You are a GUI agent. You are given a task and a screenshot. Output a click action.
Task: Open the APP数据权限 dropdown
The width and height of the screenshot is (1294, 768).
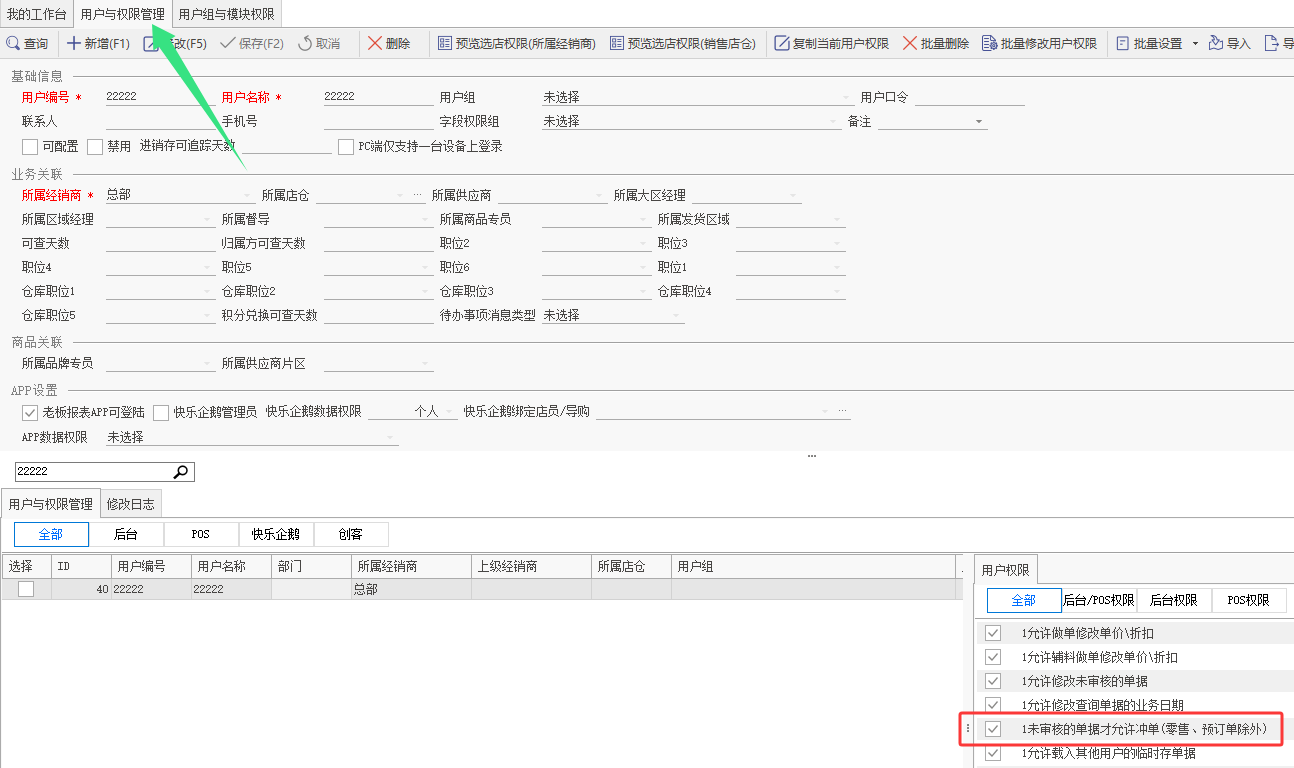[x=252, y=438]
